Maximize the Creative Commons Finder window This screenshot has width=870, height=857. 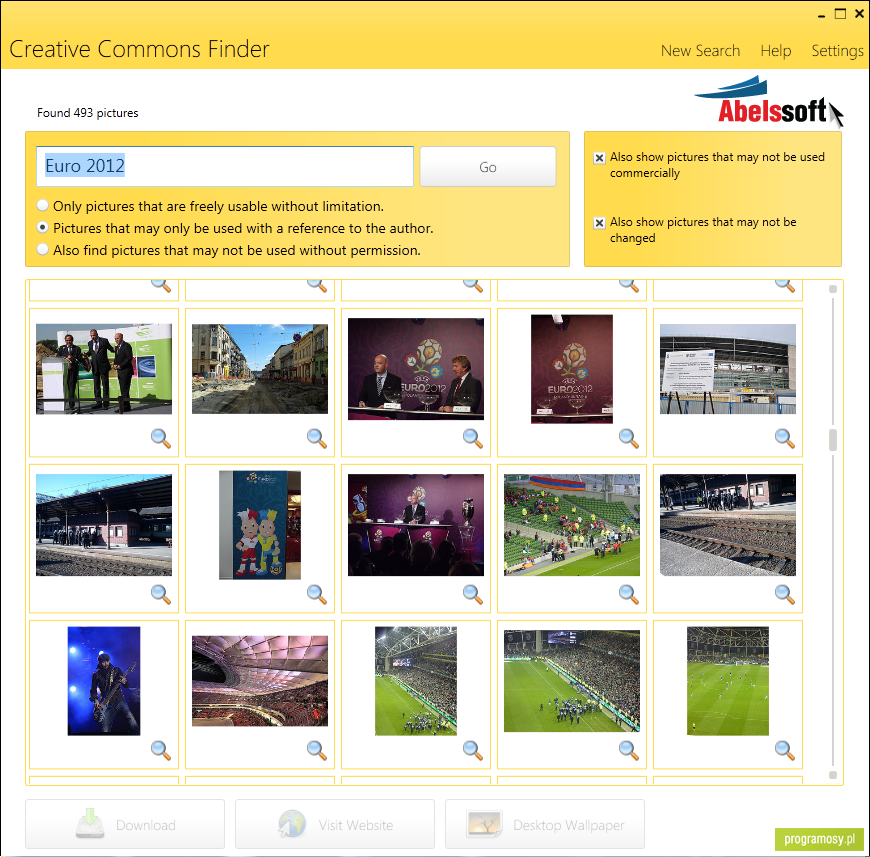pos(841,14)
